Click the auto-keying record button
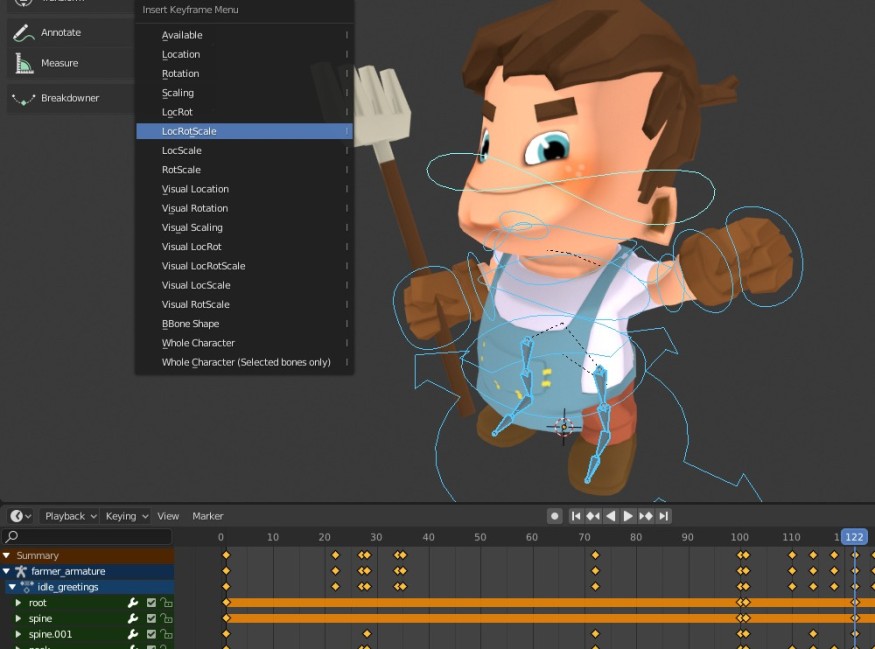 554,516
